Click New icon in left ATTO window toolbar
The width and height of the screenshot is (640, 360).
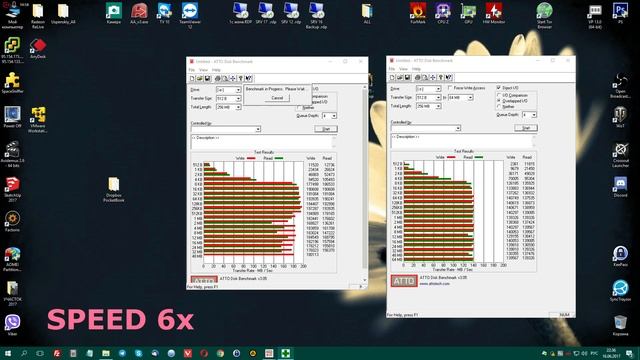point(192,78)
